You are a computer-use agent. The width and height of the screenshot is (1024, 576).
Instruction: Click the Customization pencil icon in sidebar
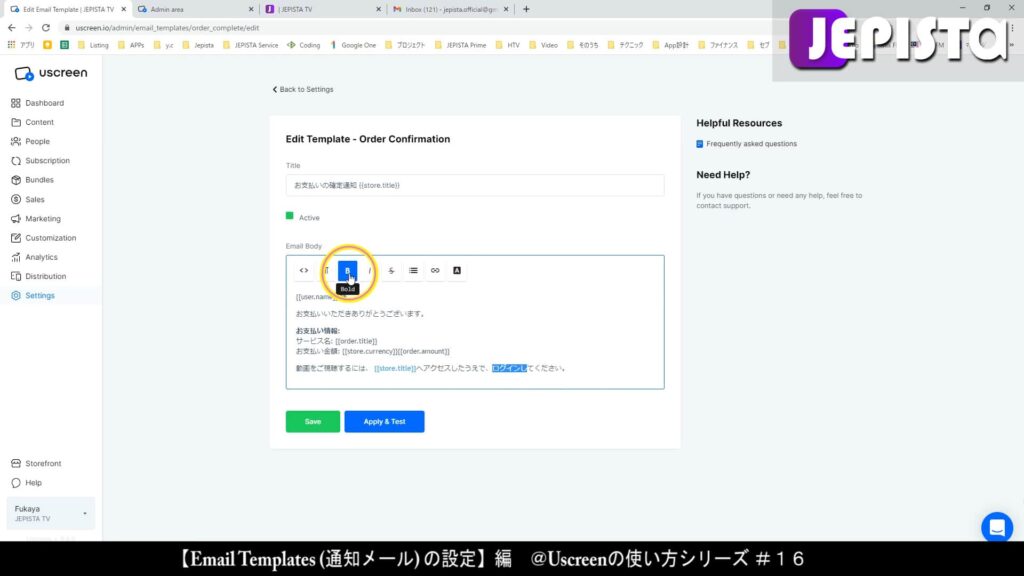[x=16, y=238]
